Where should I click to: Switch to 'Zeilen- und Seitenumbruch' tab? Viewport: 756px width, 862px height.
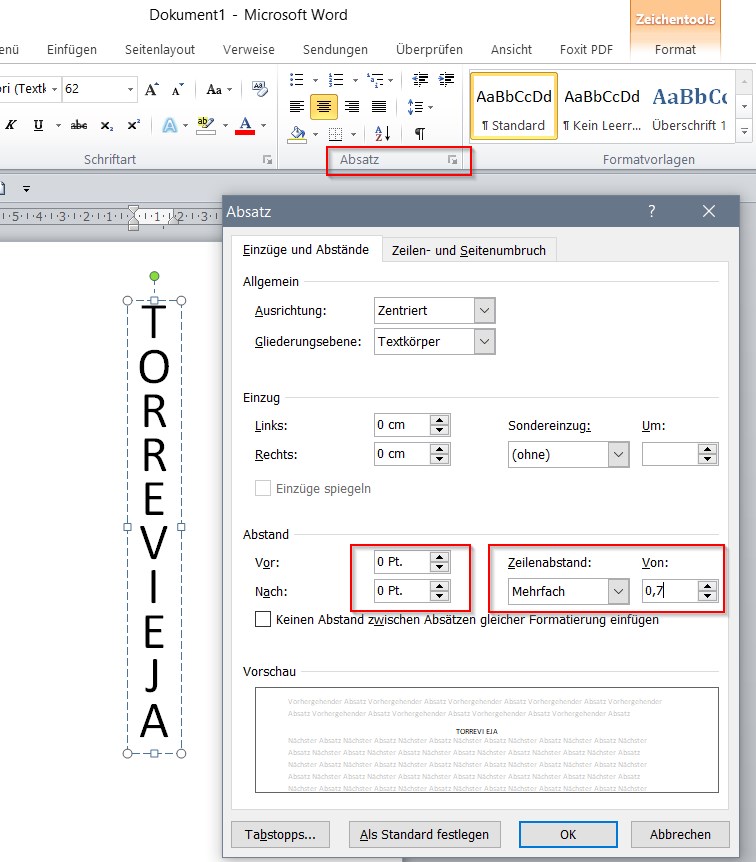[469, 250]
